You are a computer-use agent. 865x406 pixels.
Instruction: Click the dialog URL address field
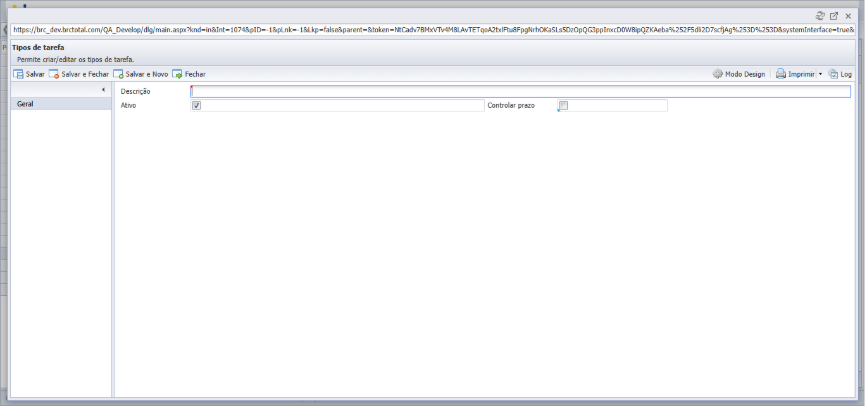[x=433, y=30]
